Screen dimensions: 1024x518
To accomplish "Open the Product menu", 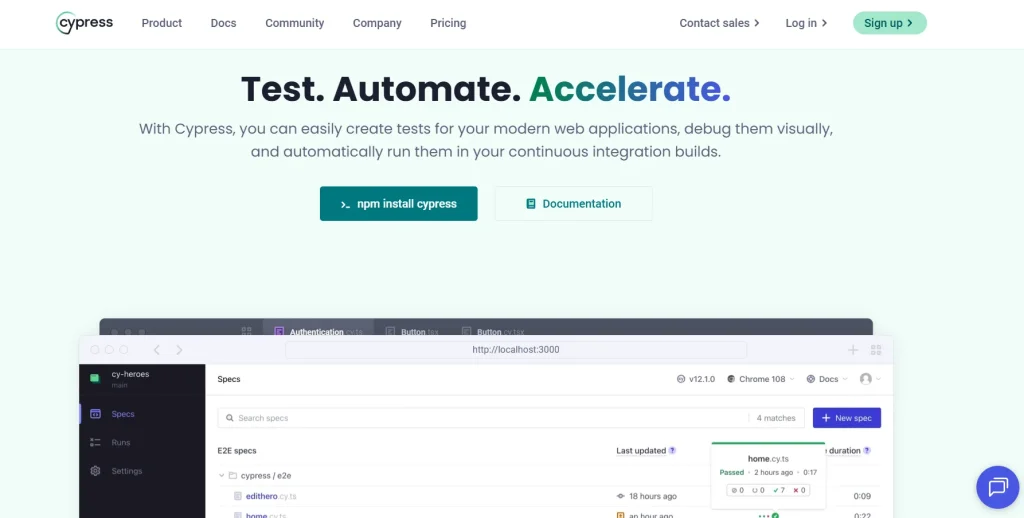I will click(x=162, y=23).
